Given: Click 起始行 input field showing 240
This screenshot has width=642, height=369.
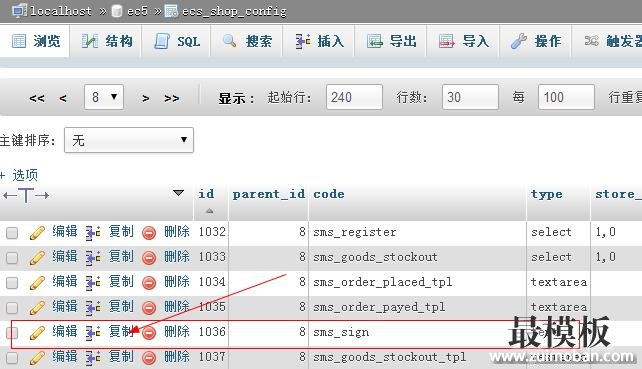Looking at the screenshot, I should pos(355,97).
